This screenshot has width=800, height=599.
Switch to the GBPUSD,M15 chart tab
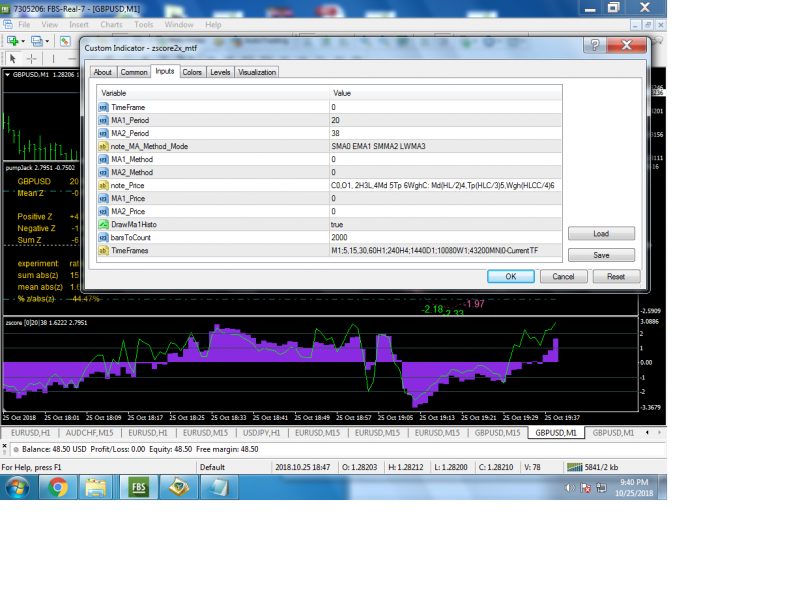497,433
